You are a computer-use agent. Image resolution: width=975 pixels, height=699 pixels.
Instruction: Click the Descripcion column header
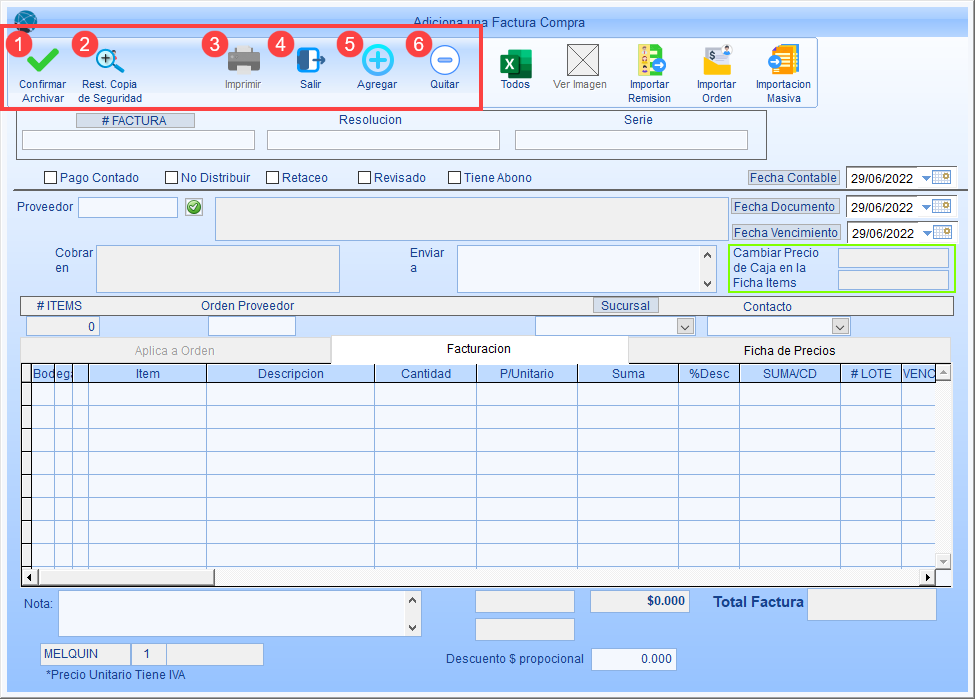click(290, 374)
